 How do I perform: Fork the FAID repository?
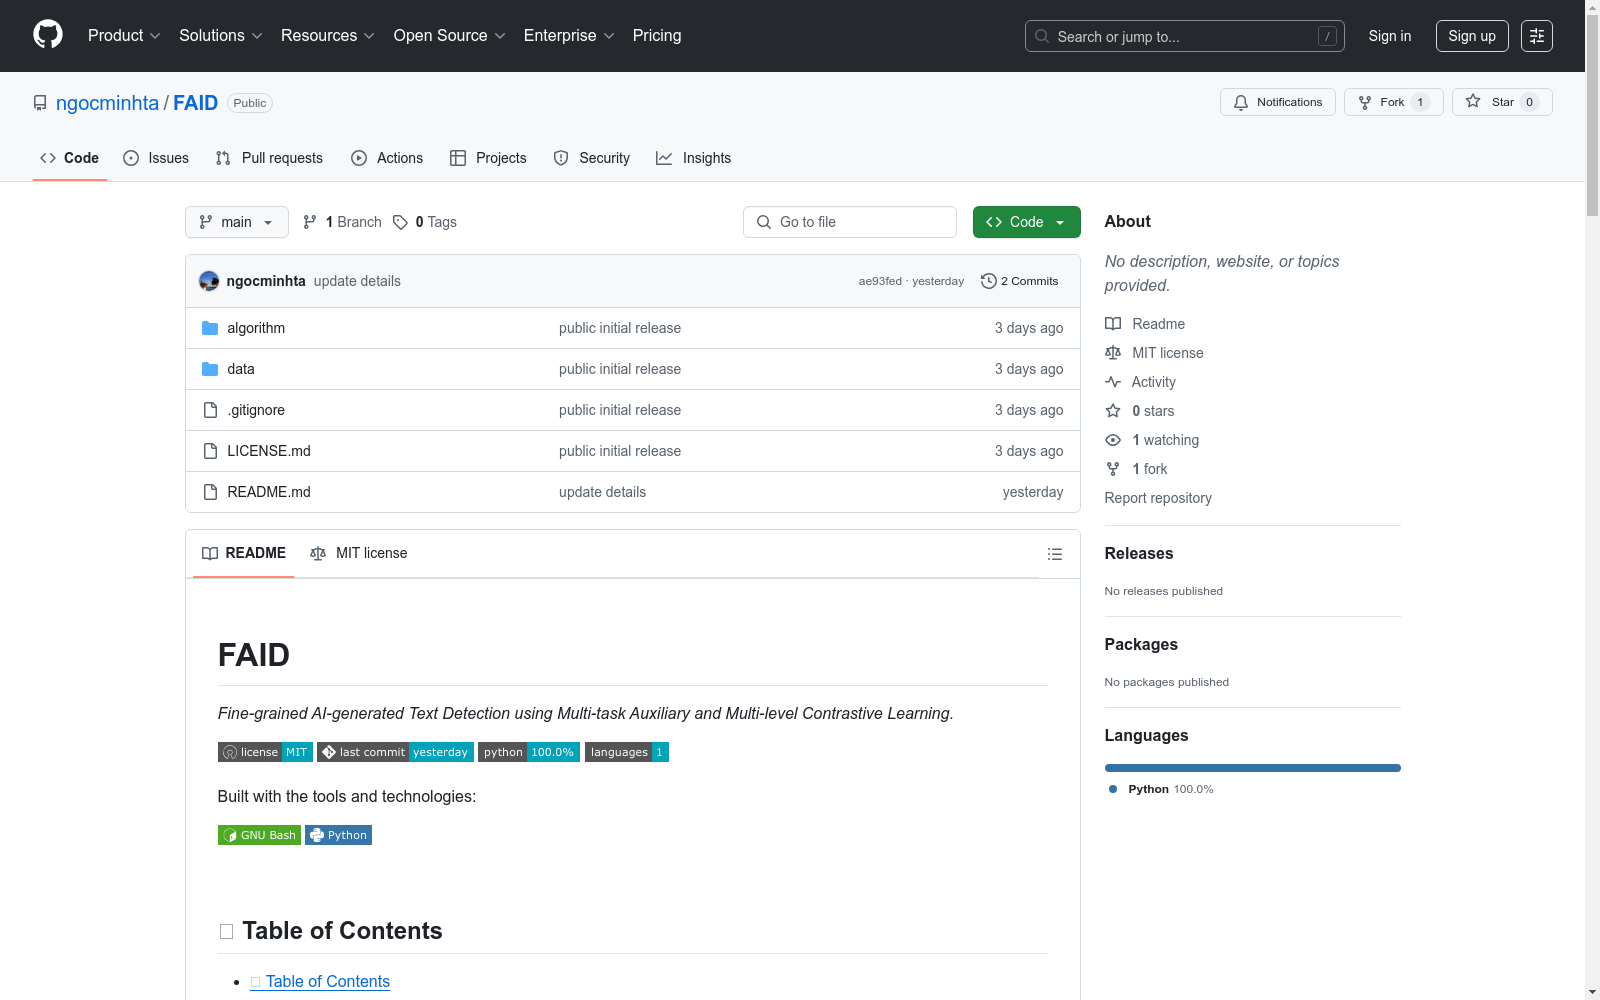pos(1394,102)
